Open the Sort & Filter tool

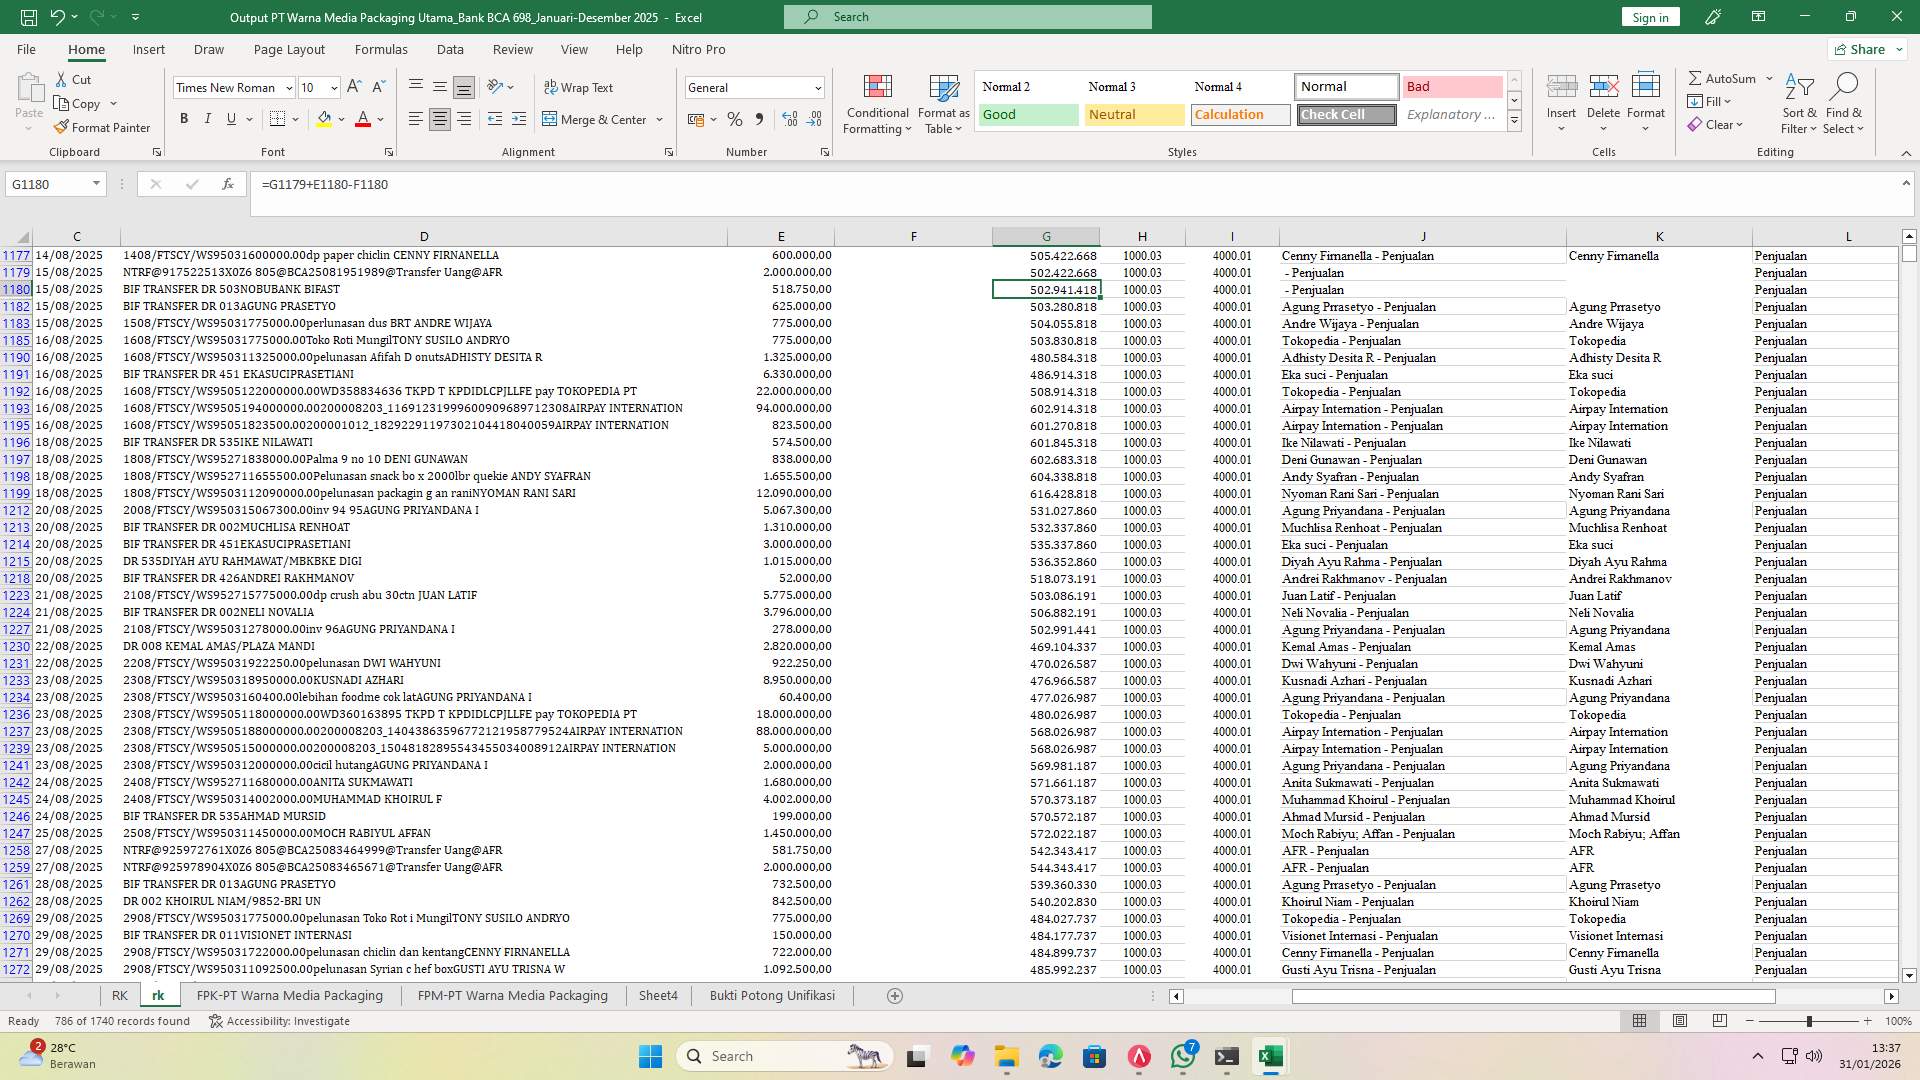click(1798, 103)
